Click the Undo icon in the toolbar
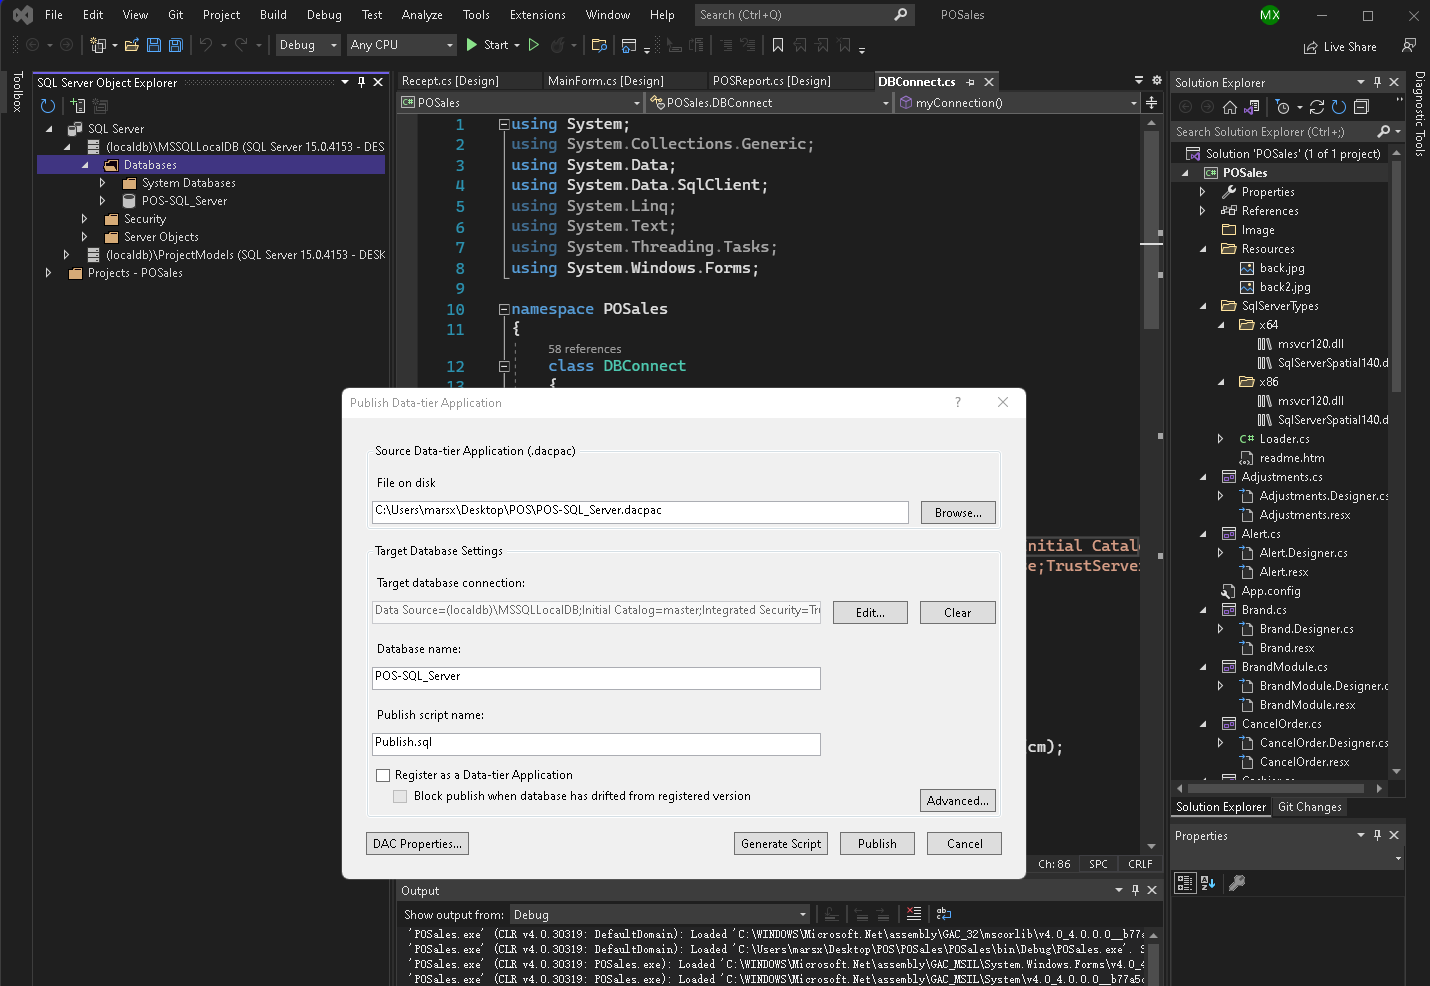 point(207,45)
